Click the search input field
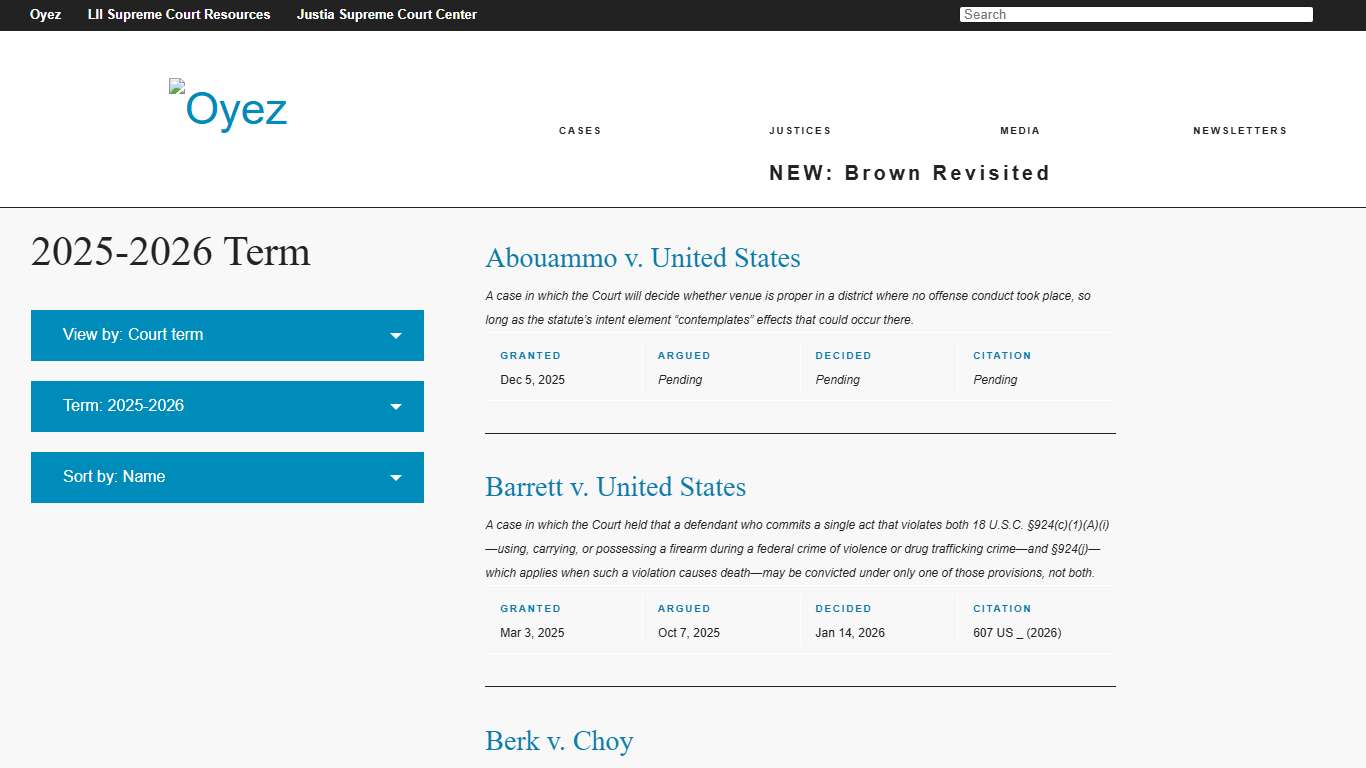The width and height of the screenshot is (1366, 768). [x=1136, y=15]
